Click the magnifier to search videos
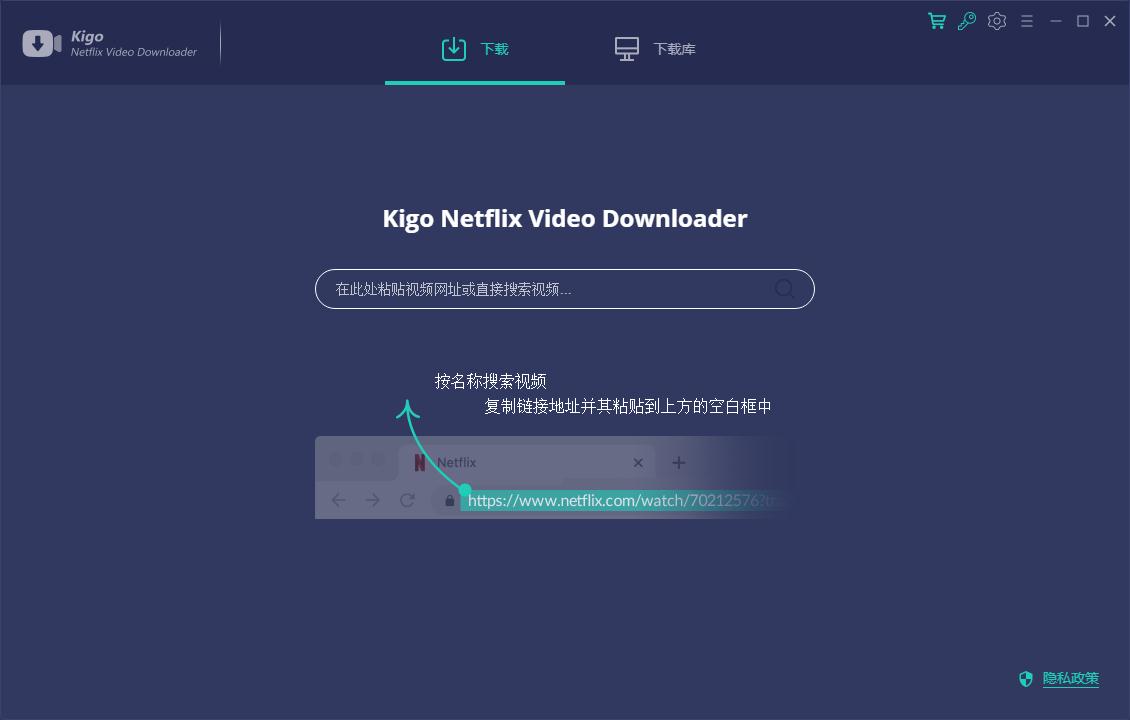The image size is (1130, 720). click(x=784, y=289)
